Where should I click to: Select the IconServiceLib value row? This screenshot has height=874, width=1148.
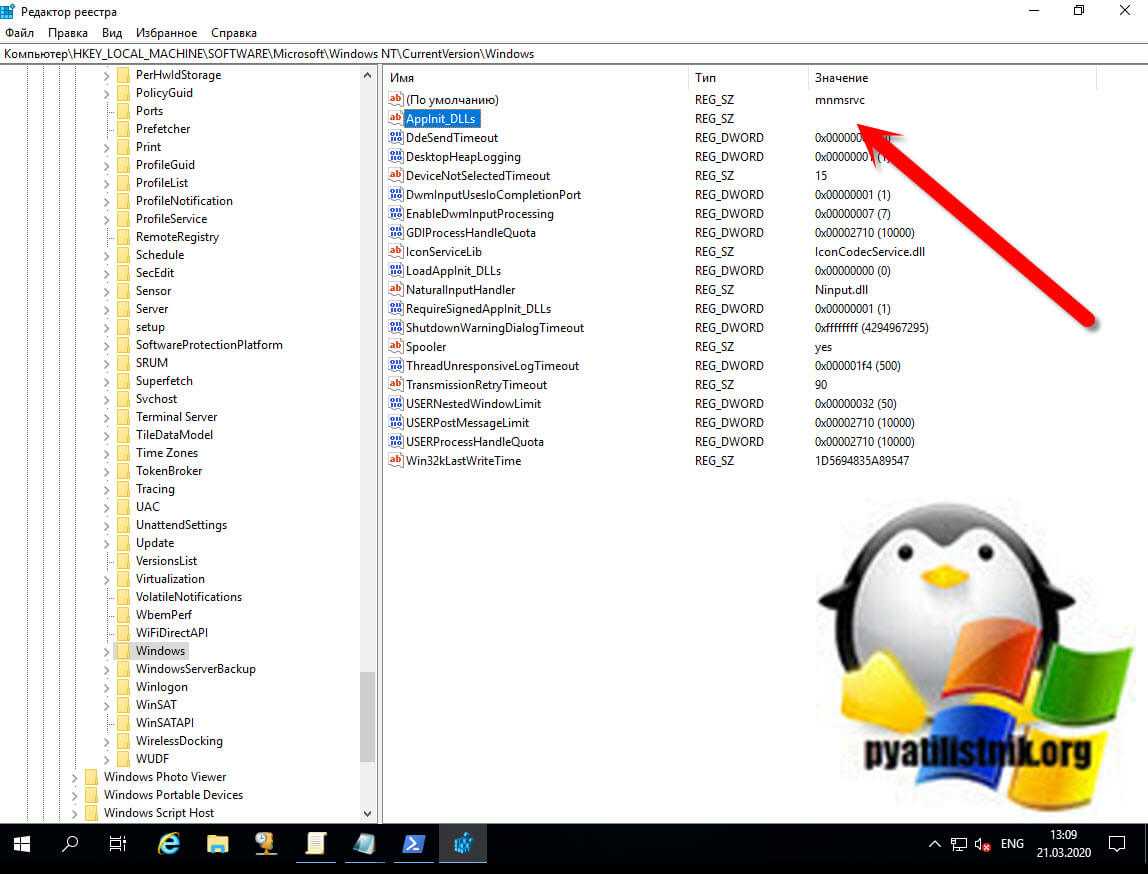click(443, 252)
